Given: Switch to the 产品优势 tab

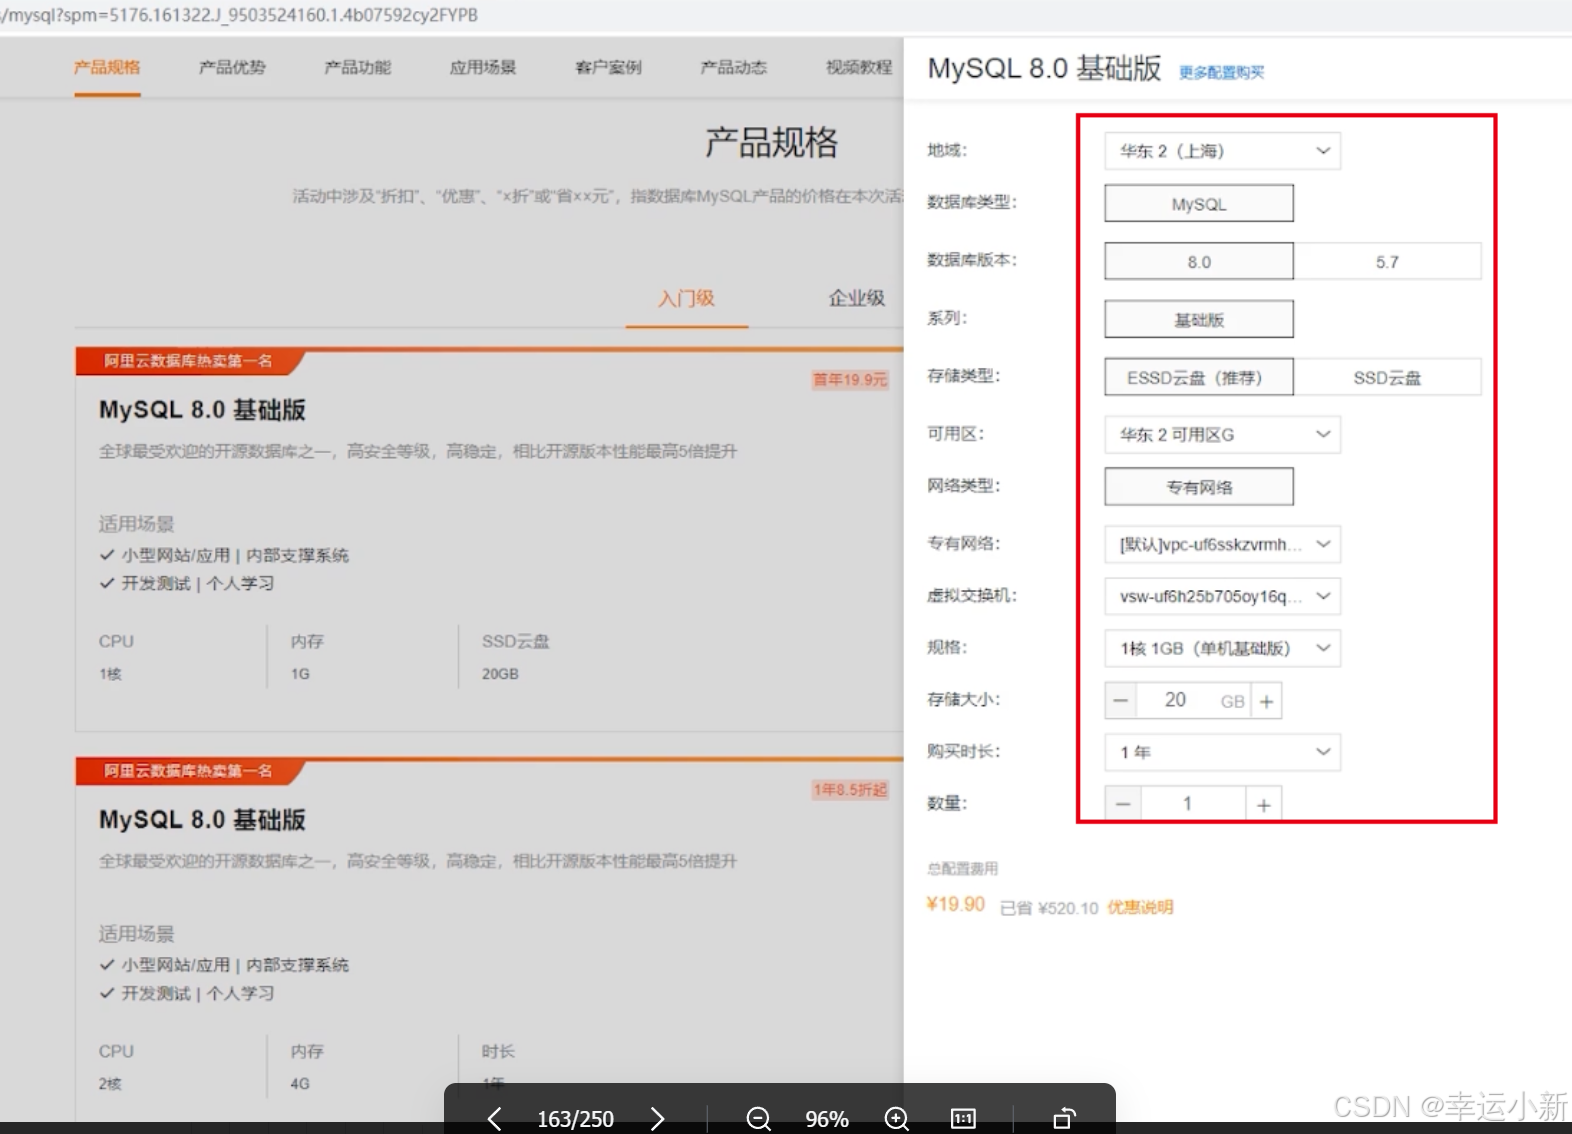Looking at the screenshot, I should [232, 68].
